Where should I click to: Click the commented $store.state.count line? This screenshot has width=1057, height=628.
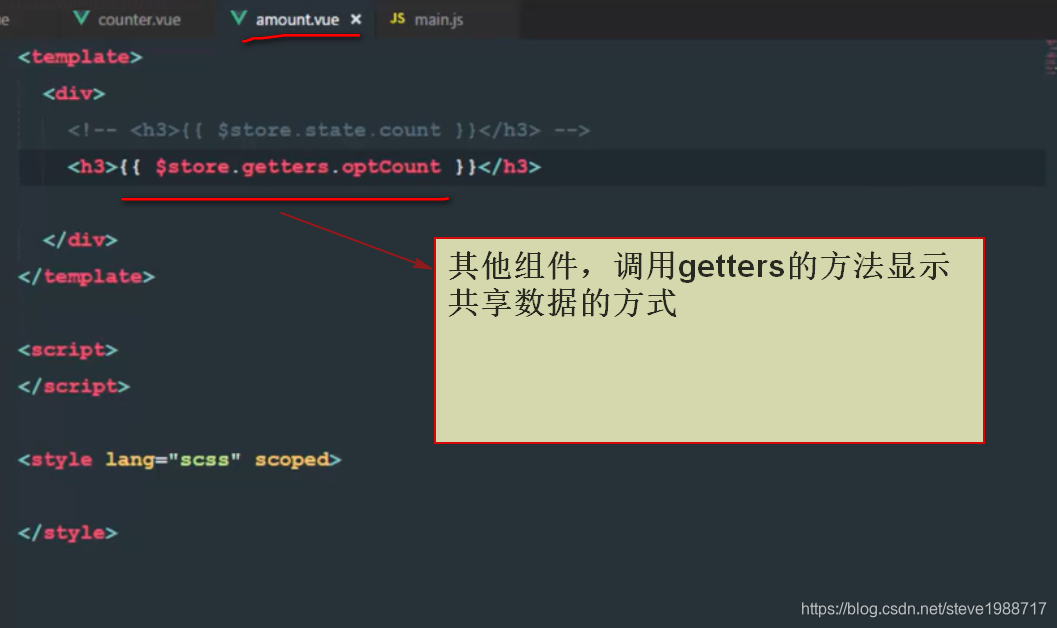[328, 130]
